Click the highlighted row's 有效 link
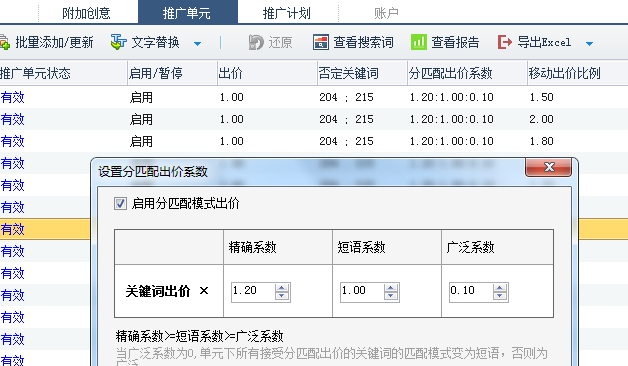The width and height of the screenshot is (628, 366). tap(13, 229)
